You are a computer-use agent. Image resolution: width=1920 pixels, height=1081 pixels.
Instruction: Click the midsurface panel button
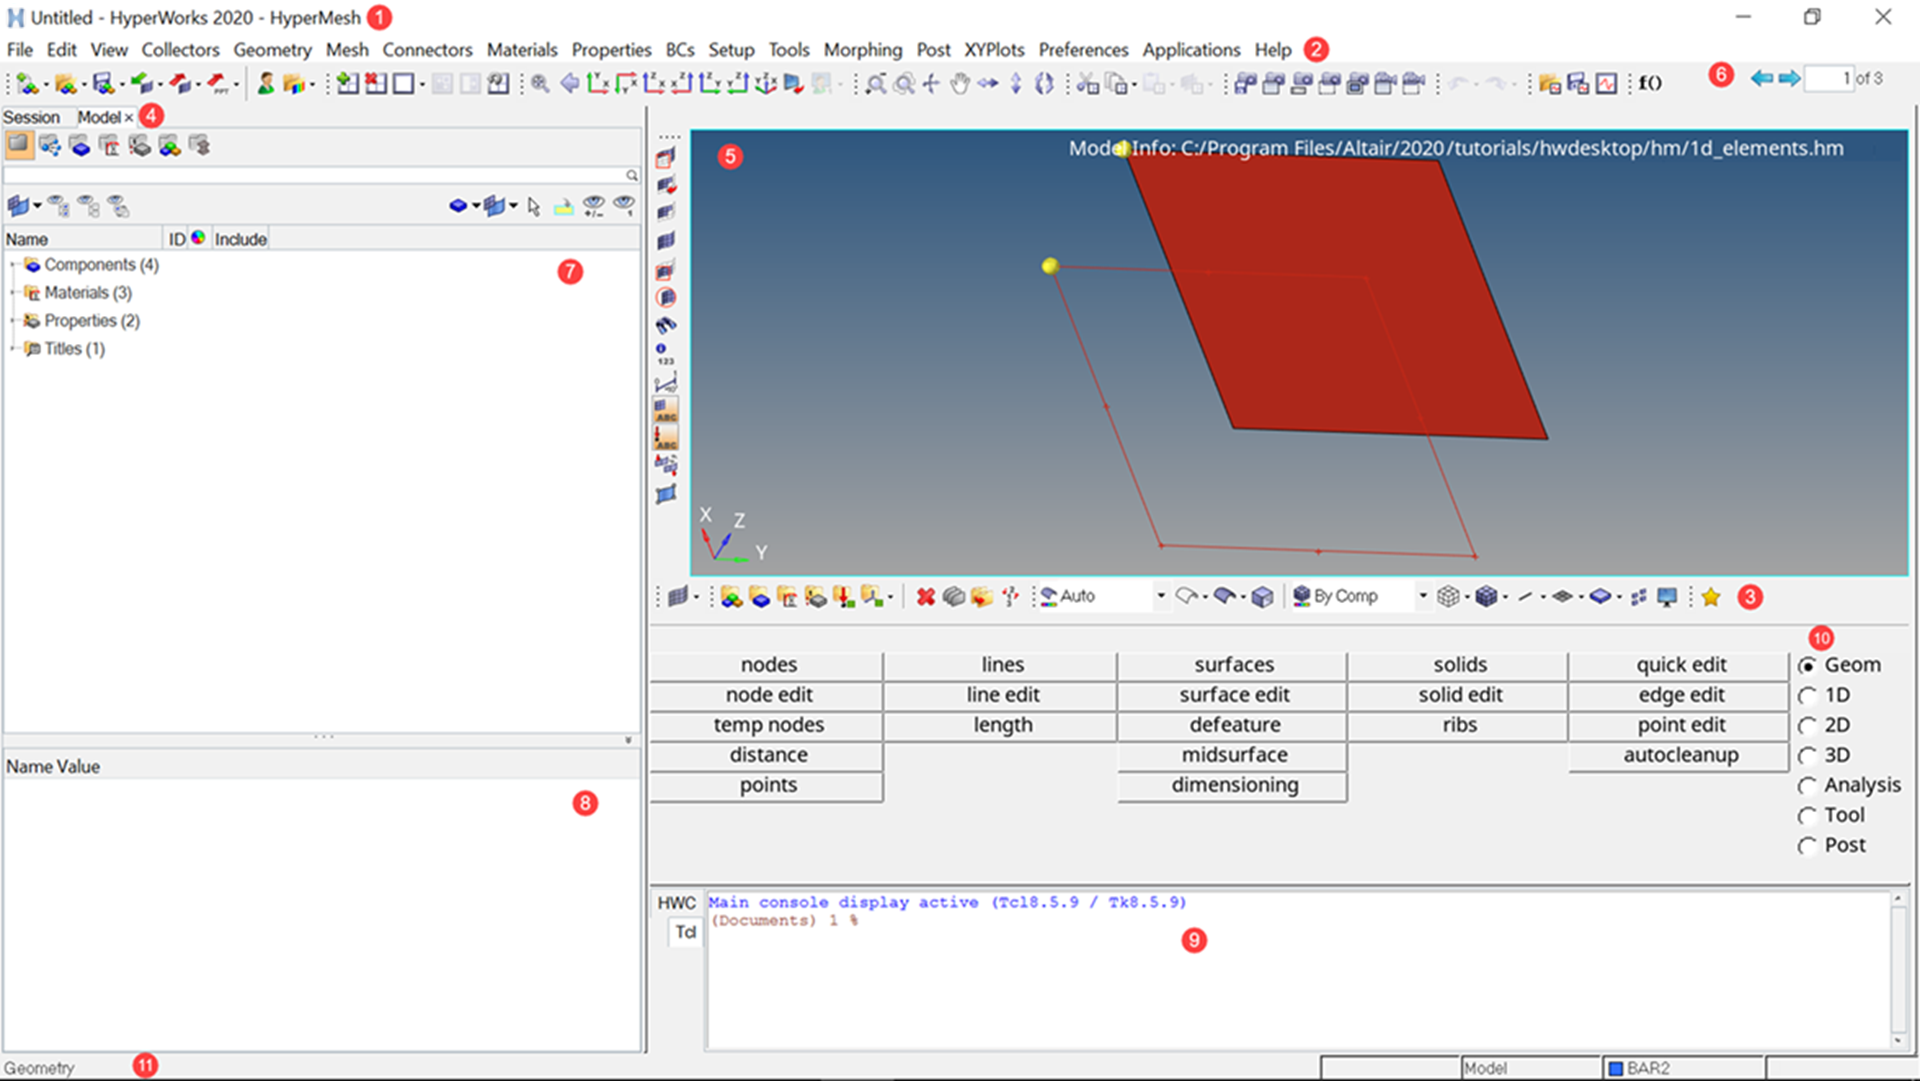[x=1233, y=755]
